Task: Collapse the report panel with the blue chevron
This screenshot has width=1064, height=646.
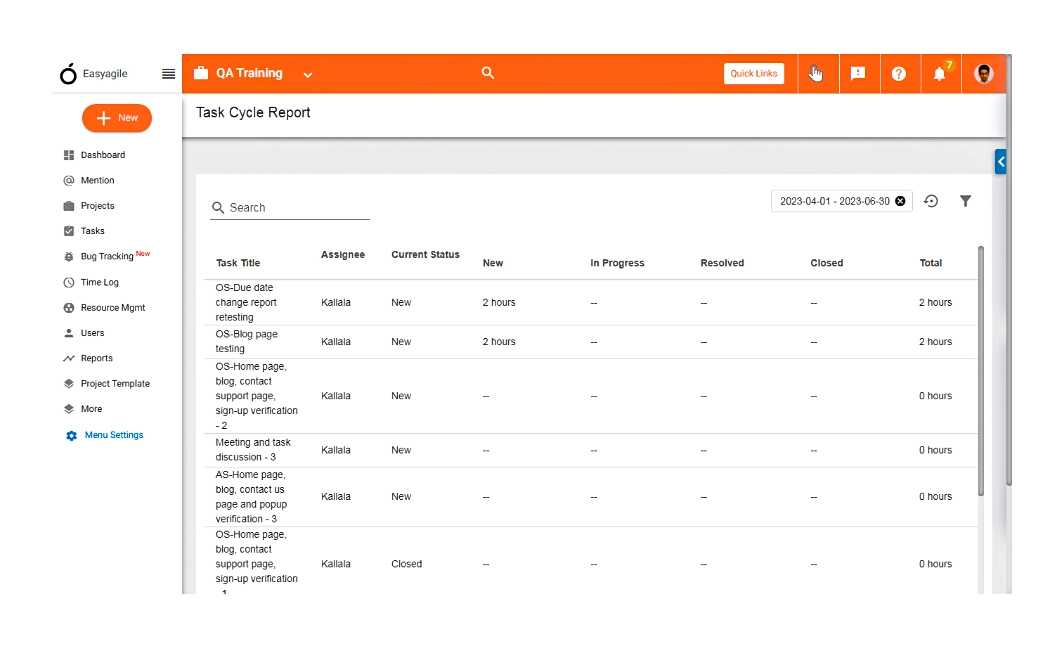Action: coord(1000,161)
